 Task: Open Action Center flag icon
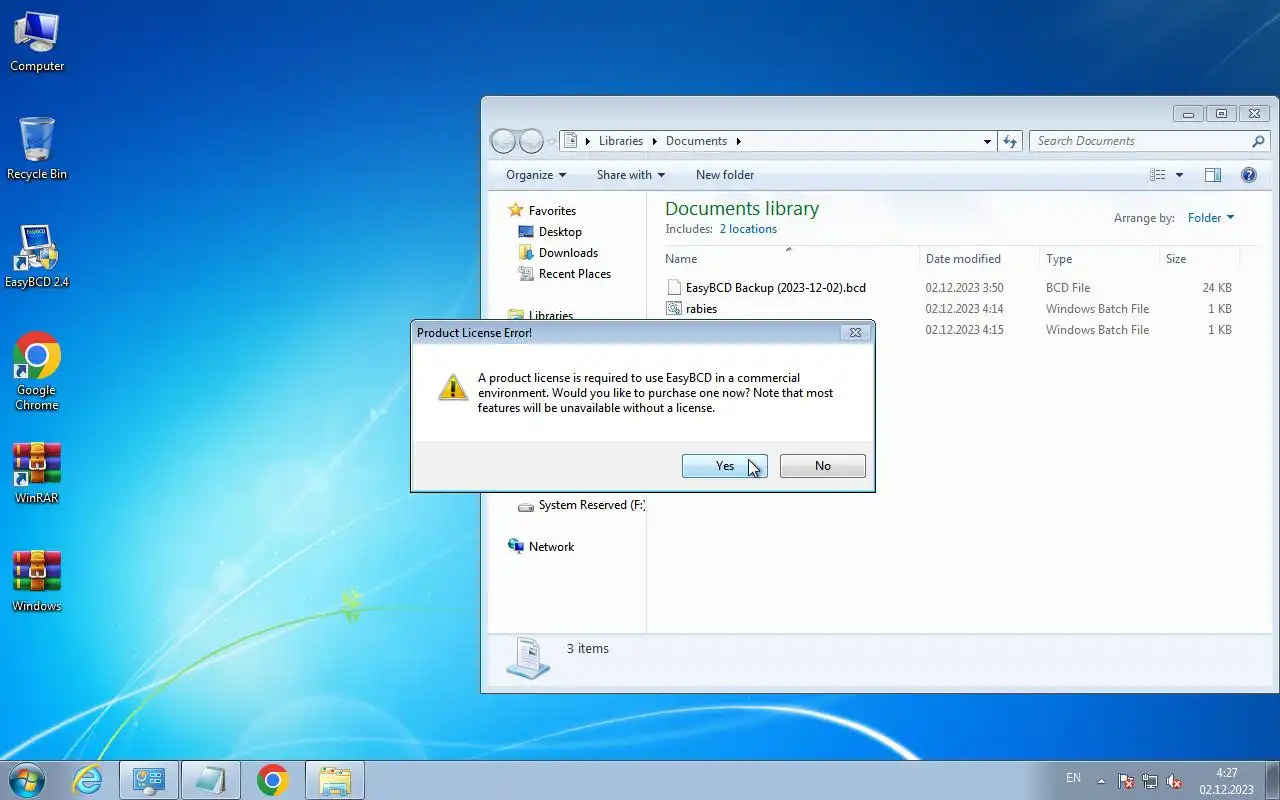click(1126, 781)
